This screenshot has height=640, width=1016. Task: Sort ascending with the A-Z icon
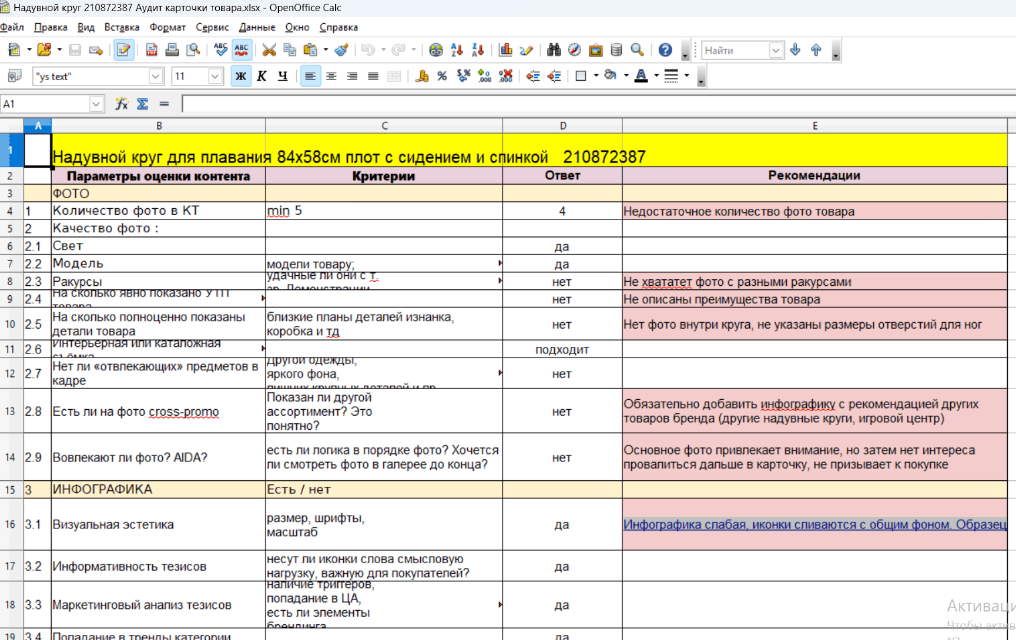[457, 50]
